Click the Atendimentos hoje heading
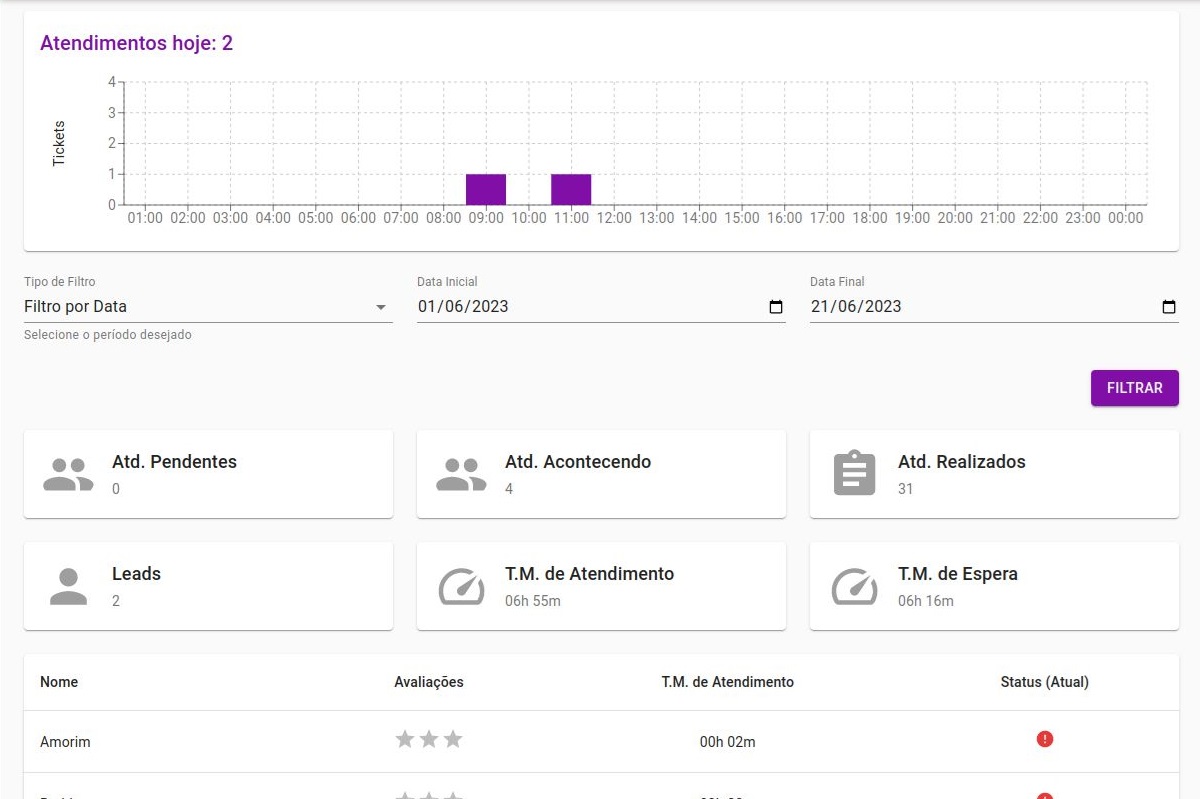The image size is (1200, 799). [x=136, y=43]
